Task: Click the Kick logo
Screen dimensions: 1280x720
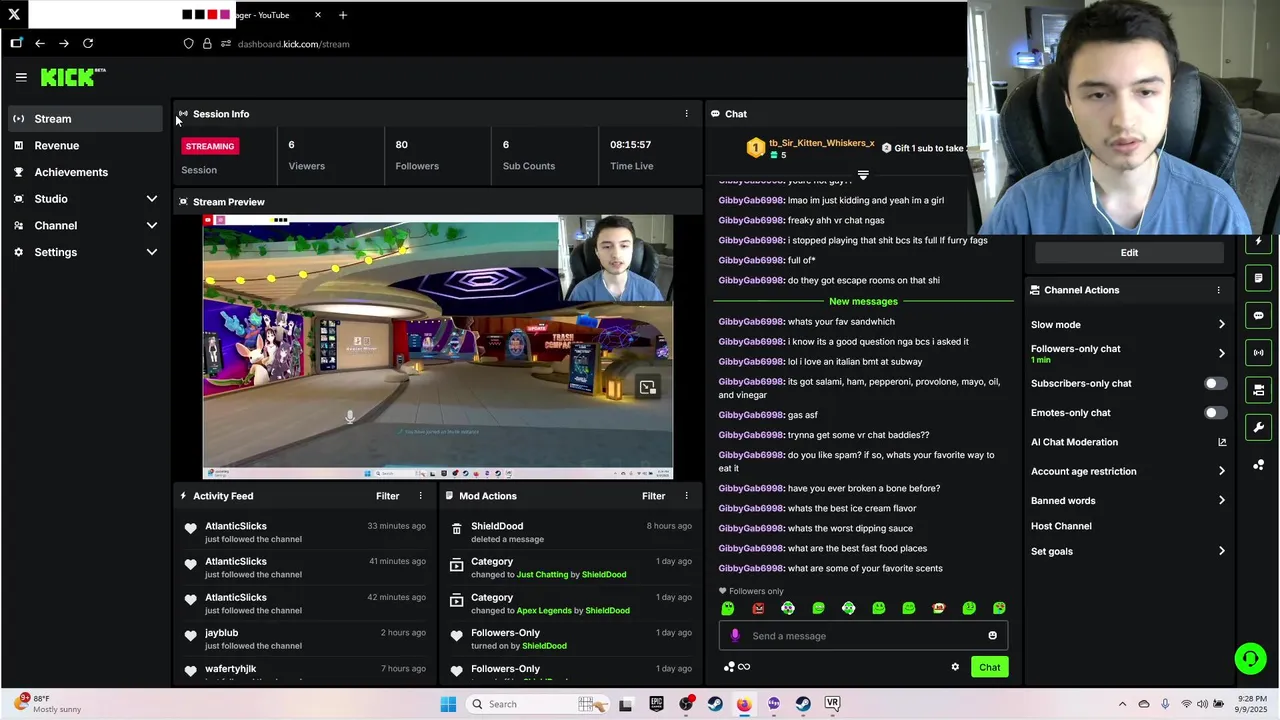Action: [x=72, y=77]
